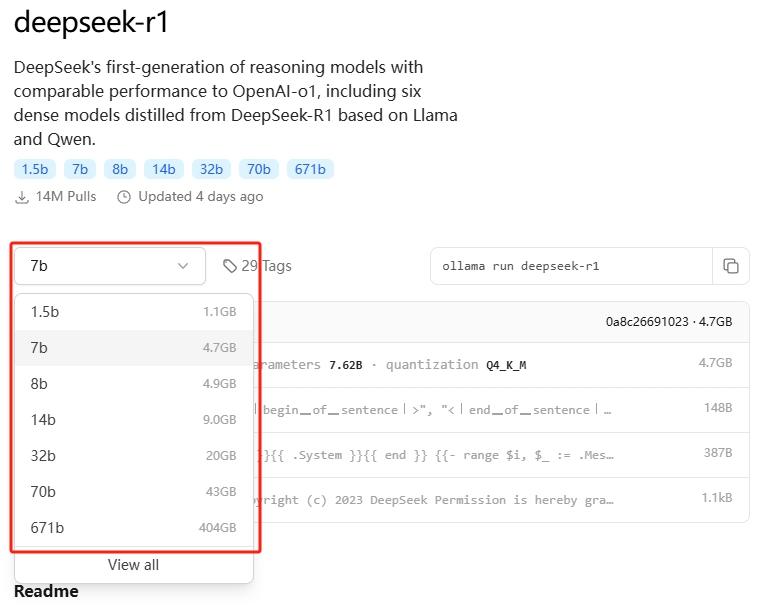Pick the 14b model variant
This screenshot has height=608, width=775.
point(134,420)
